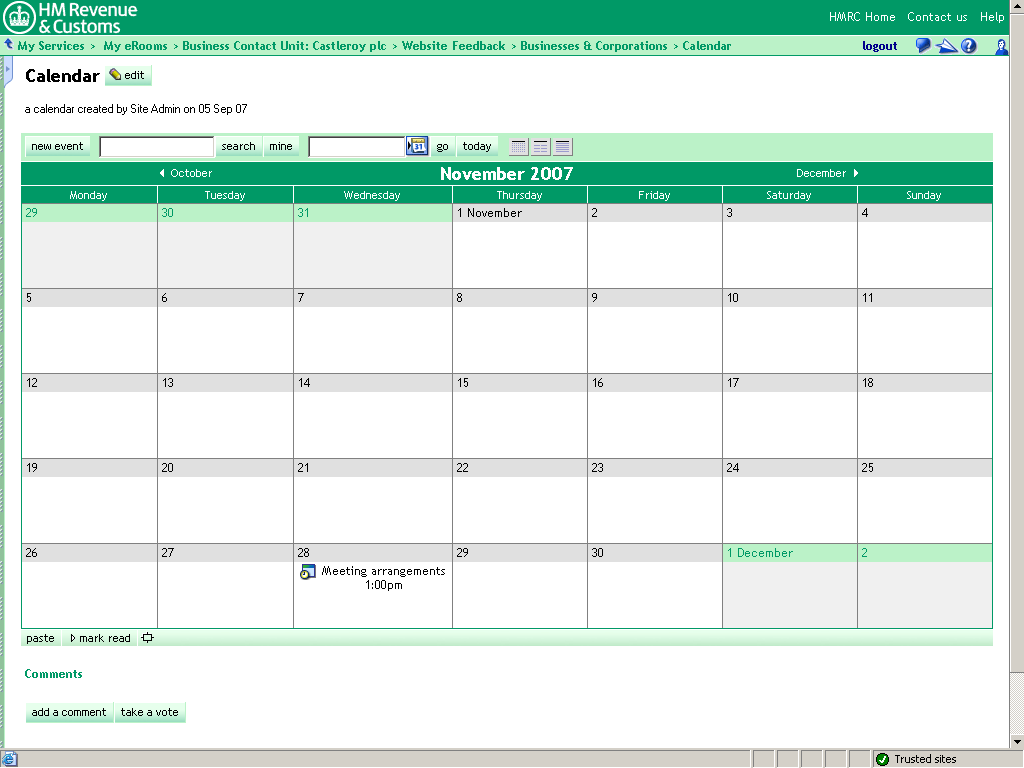Open the Website Feedback breadcrumb
The image size is (1024, 768).
pos(453,46)
